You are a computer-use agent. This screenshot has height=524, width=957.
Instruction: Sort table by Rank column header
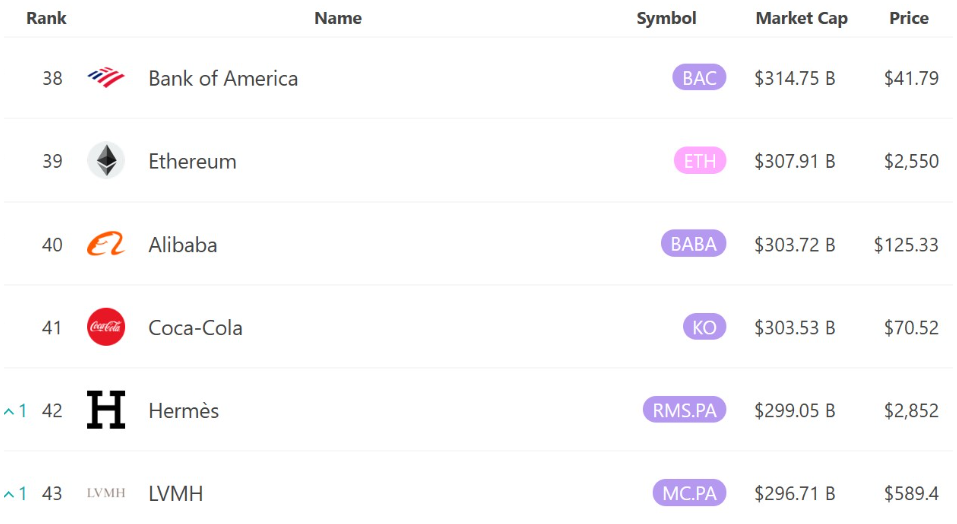pos(46,18)
